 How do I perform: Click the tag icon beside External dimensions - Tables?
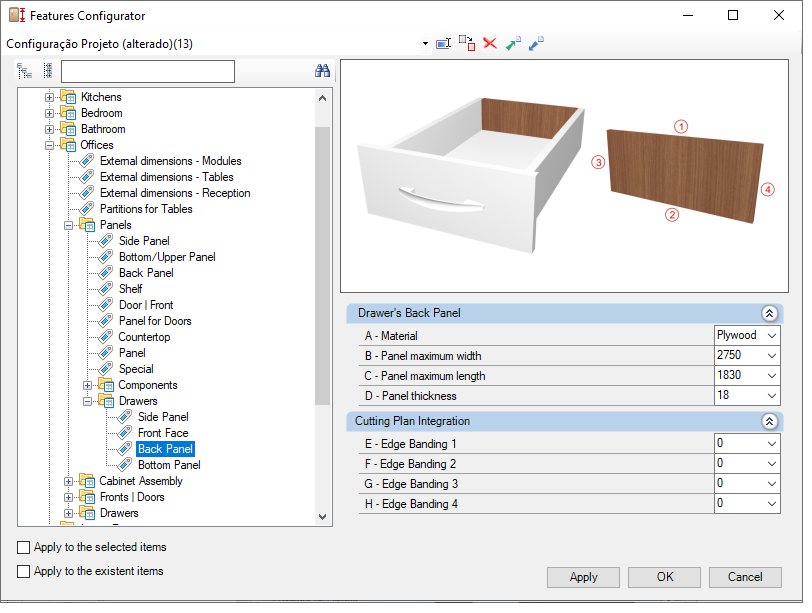tap(86, 177)
